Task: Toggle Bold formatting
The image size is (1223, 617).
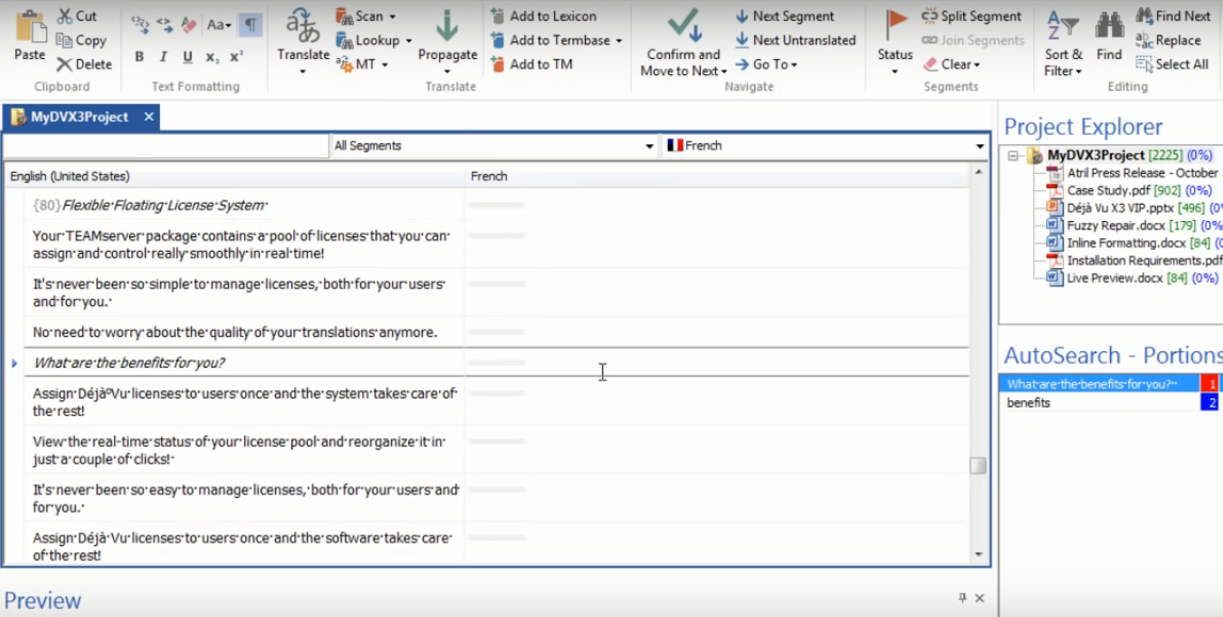Action: [x=139, y=57]
